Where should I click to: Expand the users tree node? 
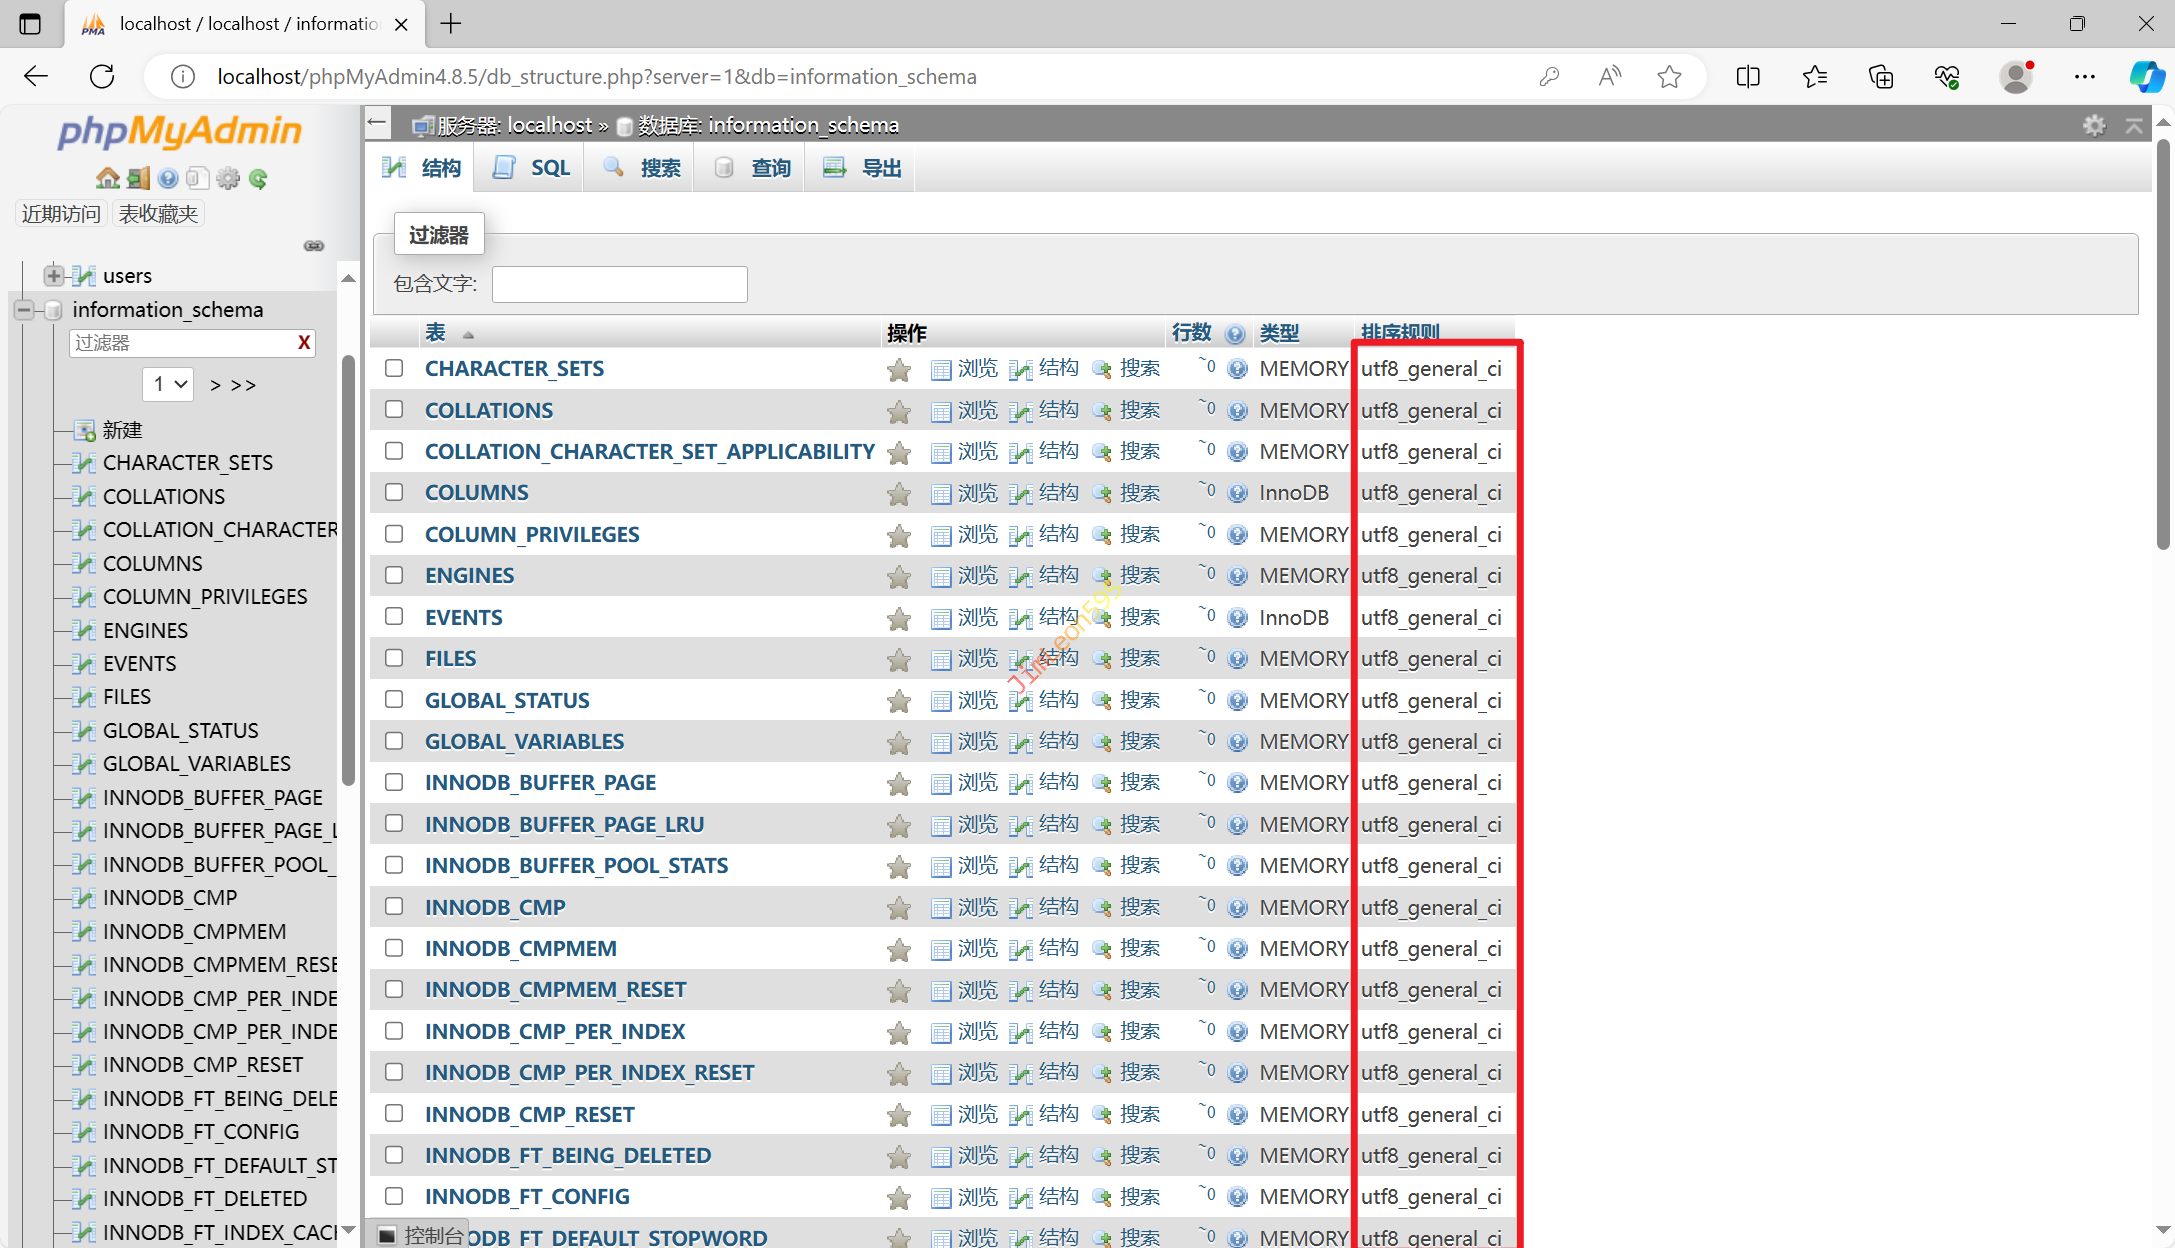54,275
